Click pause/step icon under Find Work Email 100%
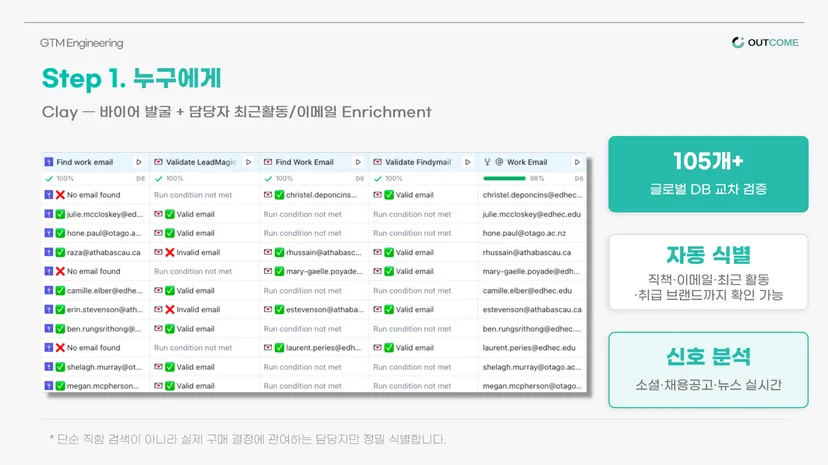 [360, 178]
